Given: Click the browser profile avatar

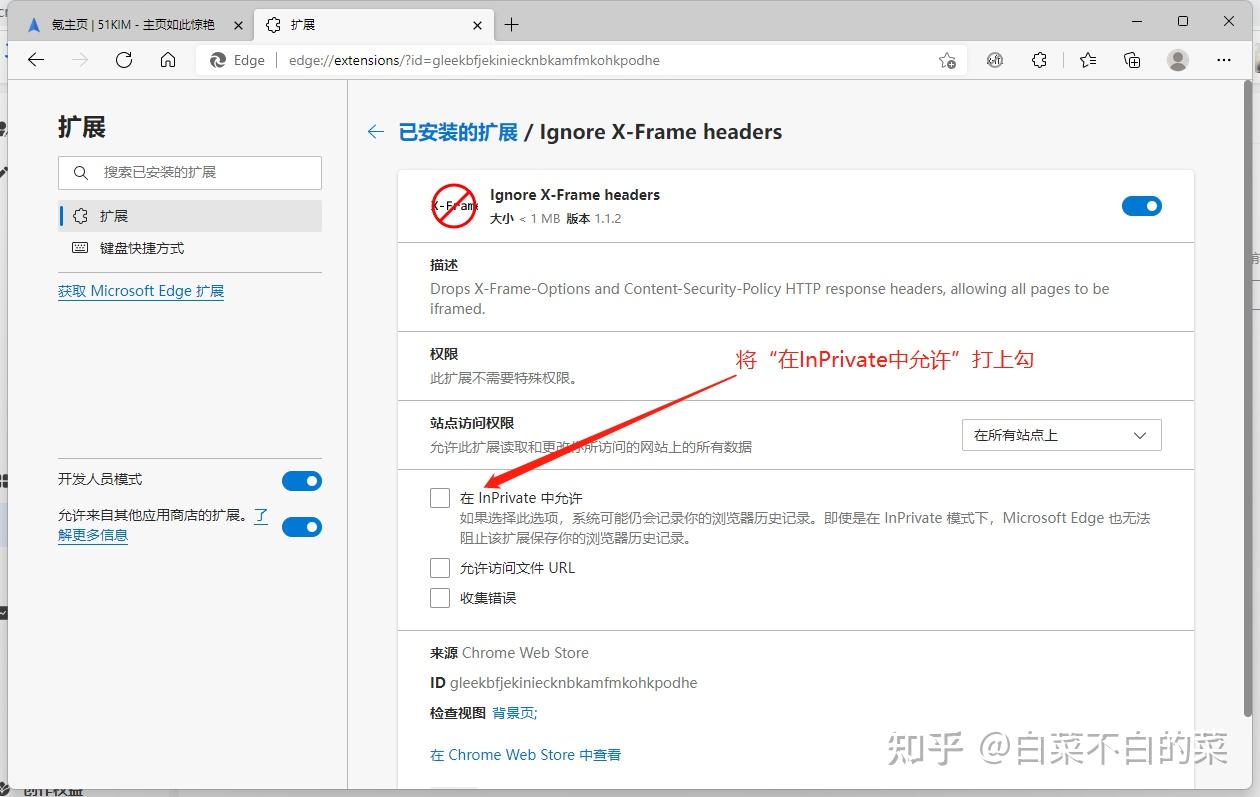Looking at the screenshot, I should pos(1178,60).
